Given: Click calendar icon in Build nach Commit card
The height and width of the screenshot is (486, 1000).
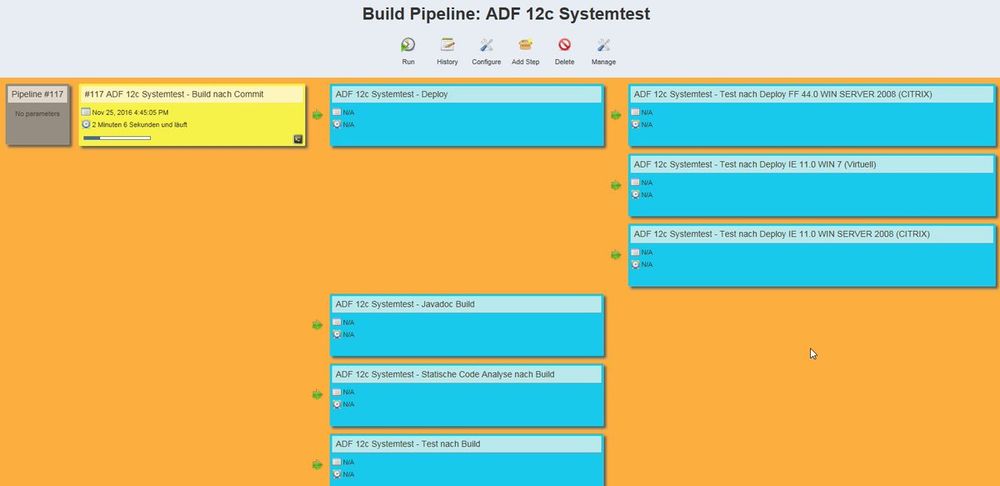Looking at the screenshot, I should pos(86,112).
